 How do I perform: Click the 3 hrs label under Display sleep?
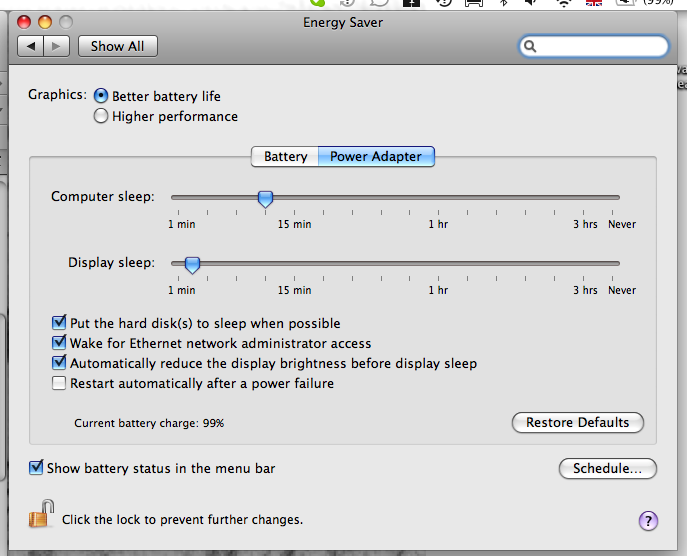[585, 290]
